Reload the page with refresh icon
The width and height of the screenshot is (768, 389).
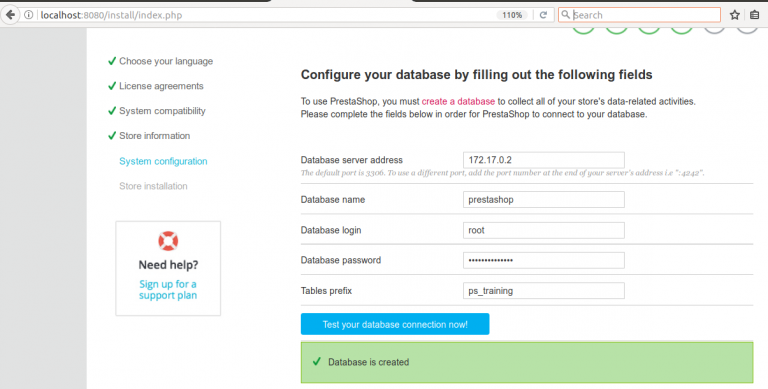(x=543, y=15)
